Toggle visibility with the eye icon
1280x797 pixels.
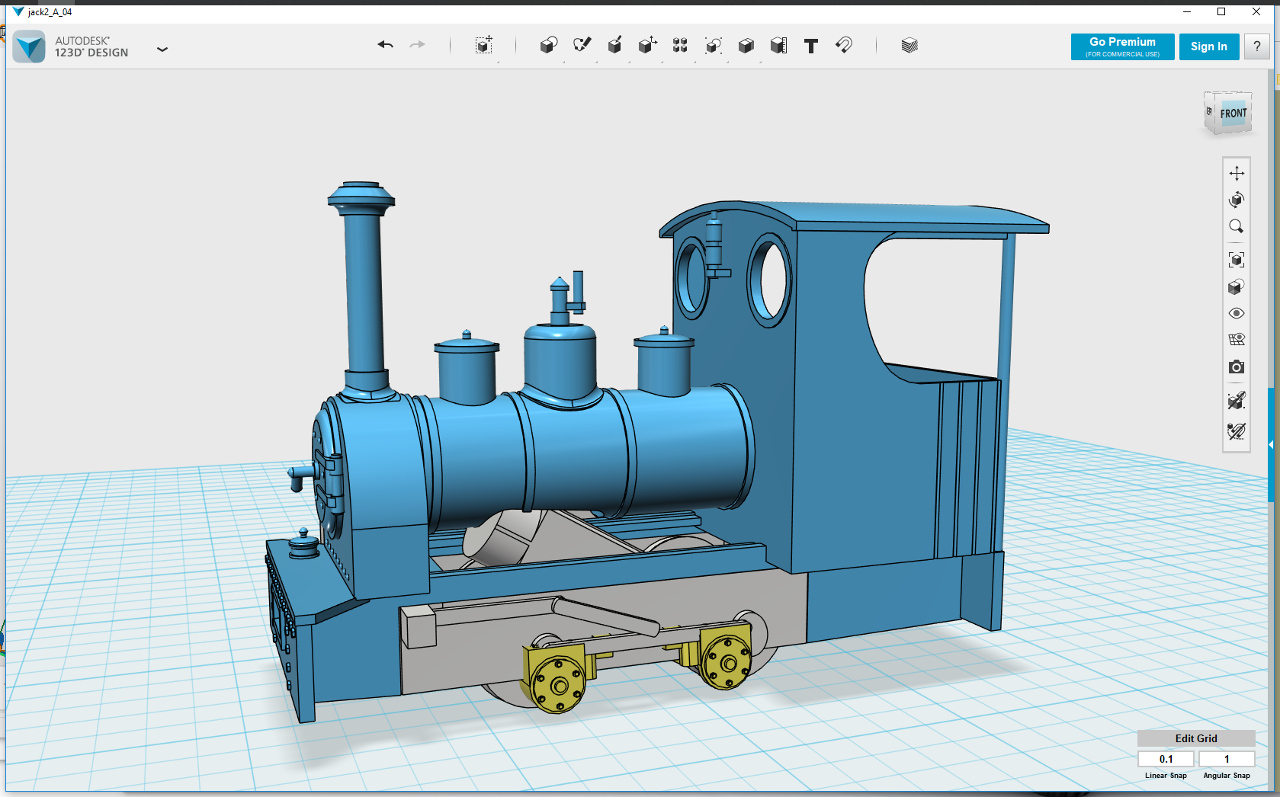point(1236,314)
